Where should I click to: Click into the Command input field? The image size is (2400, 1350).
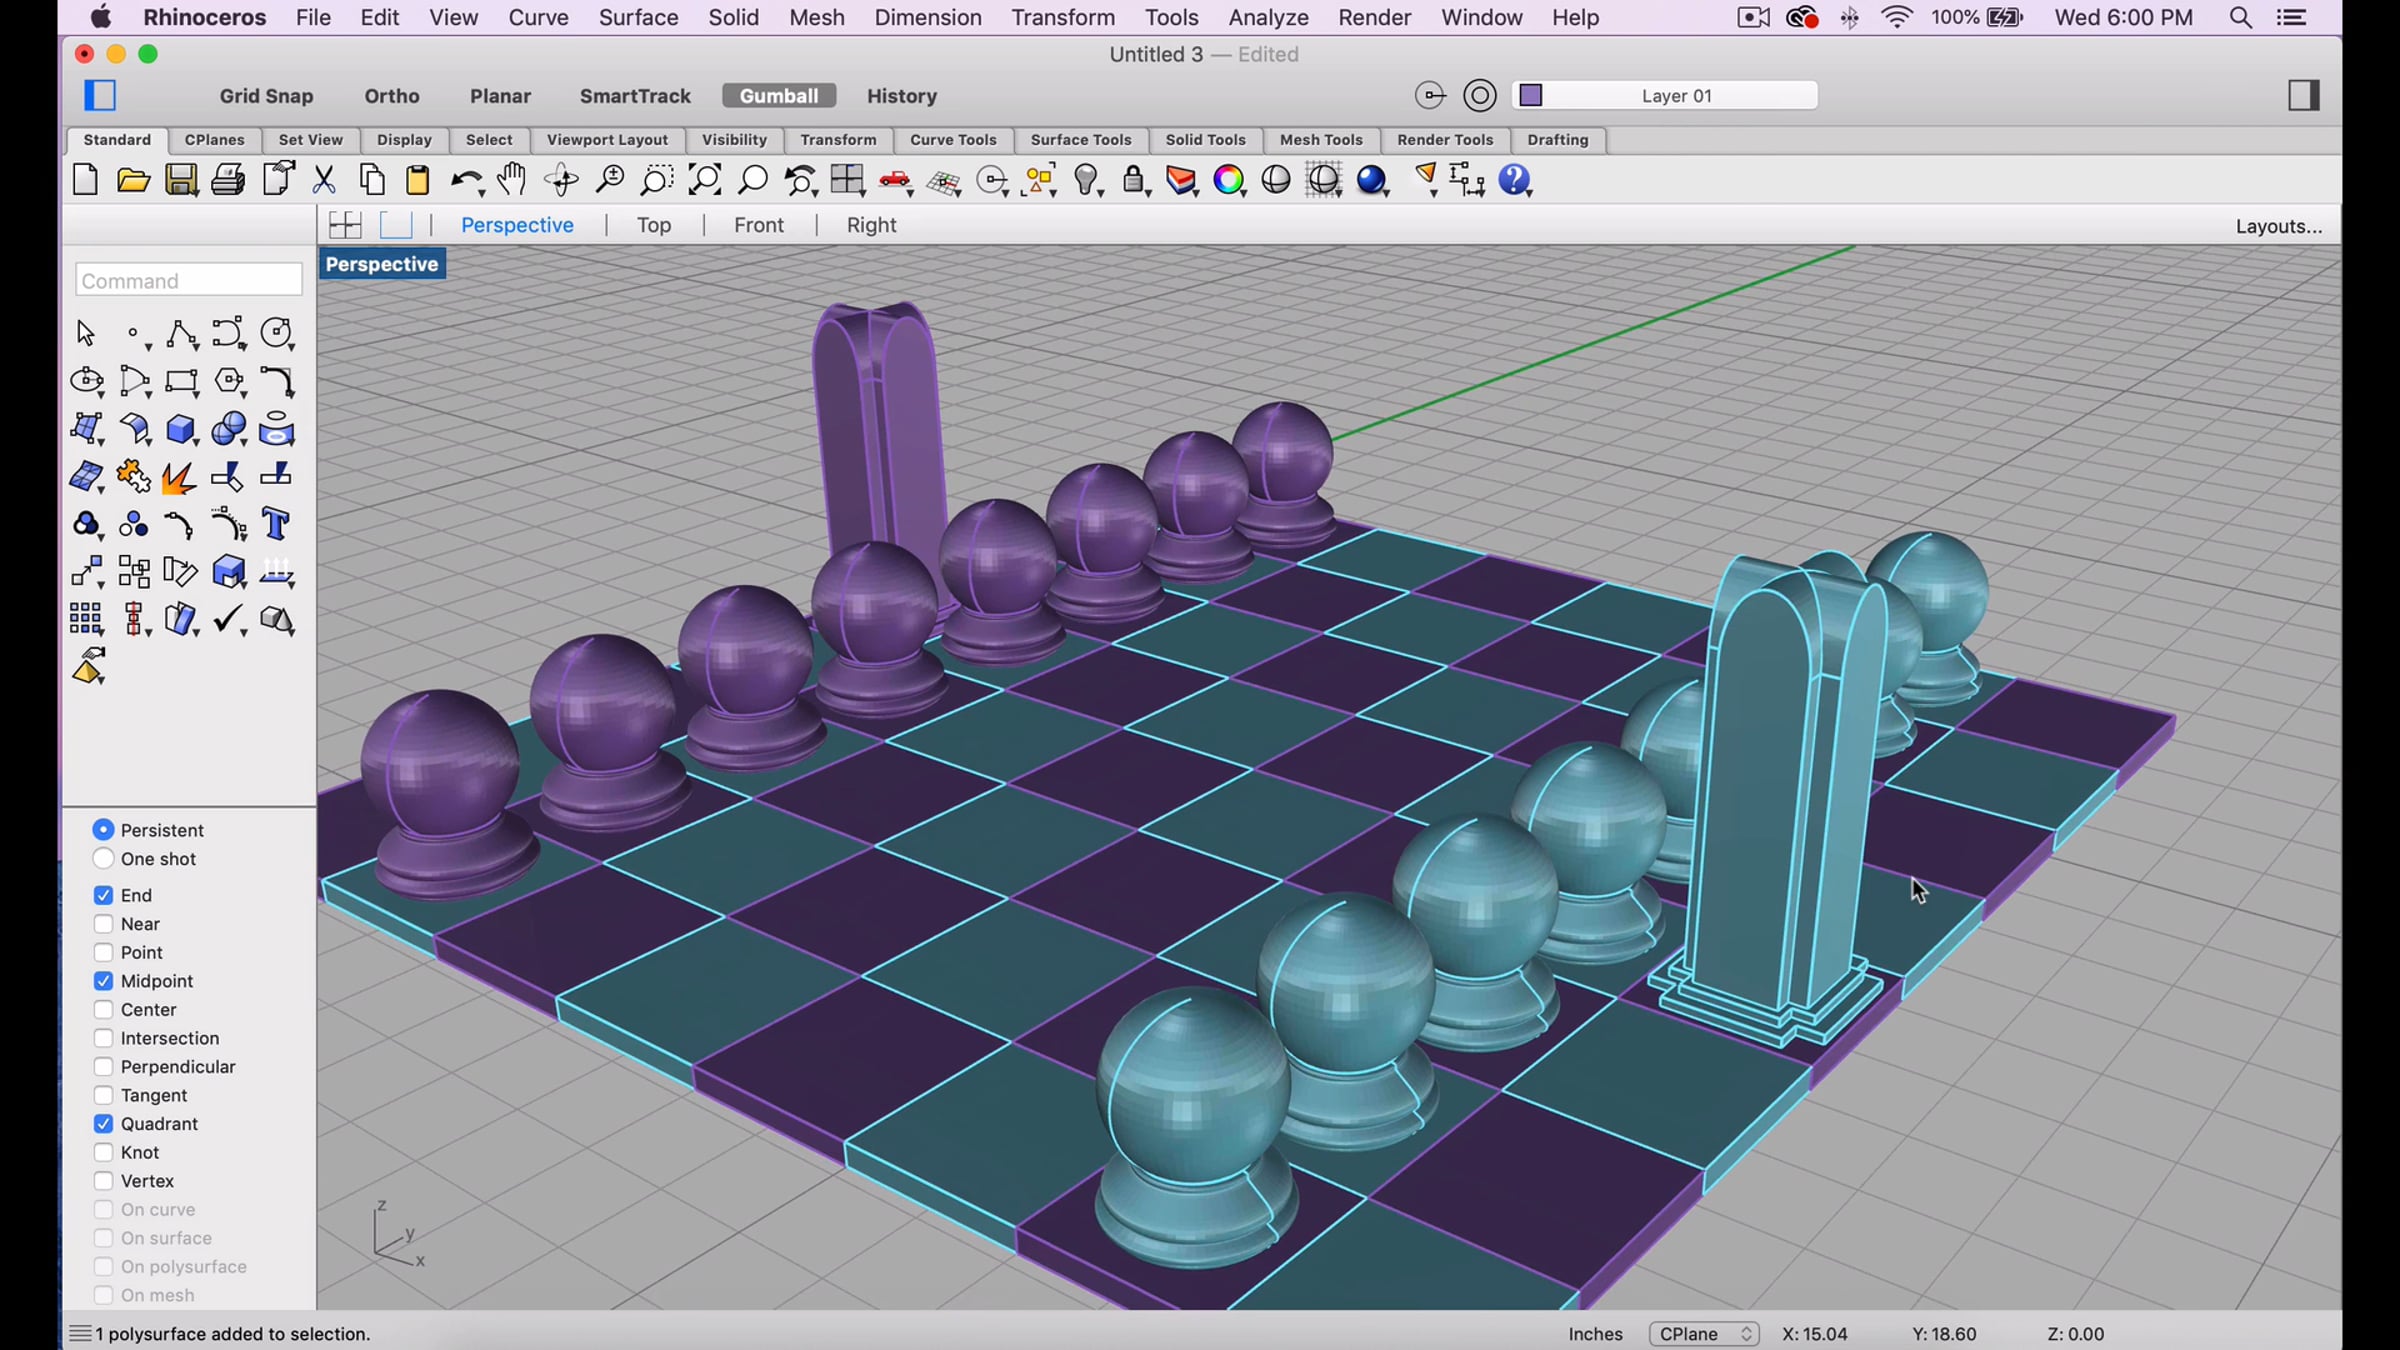coord(189,280)
